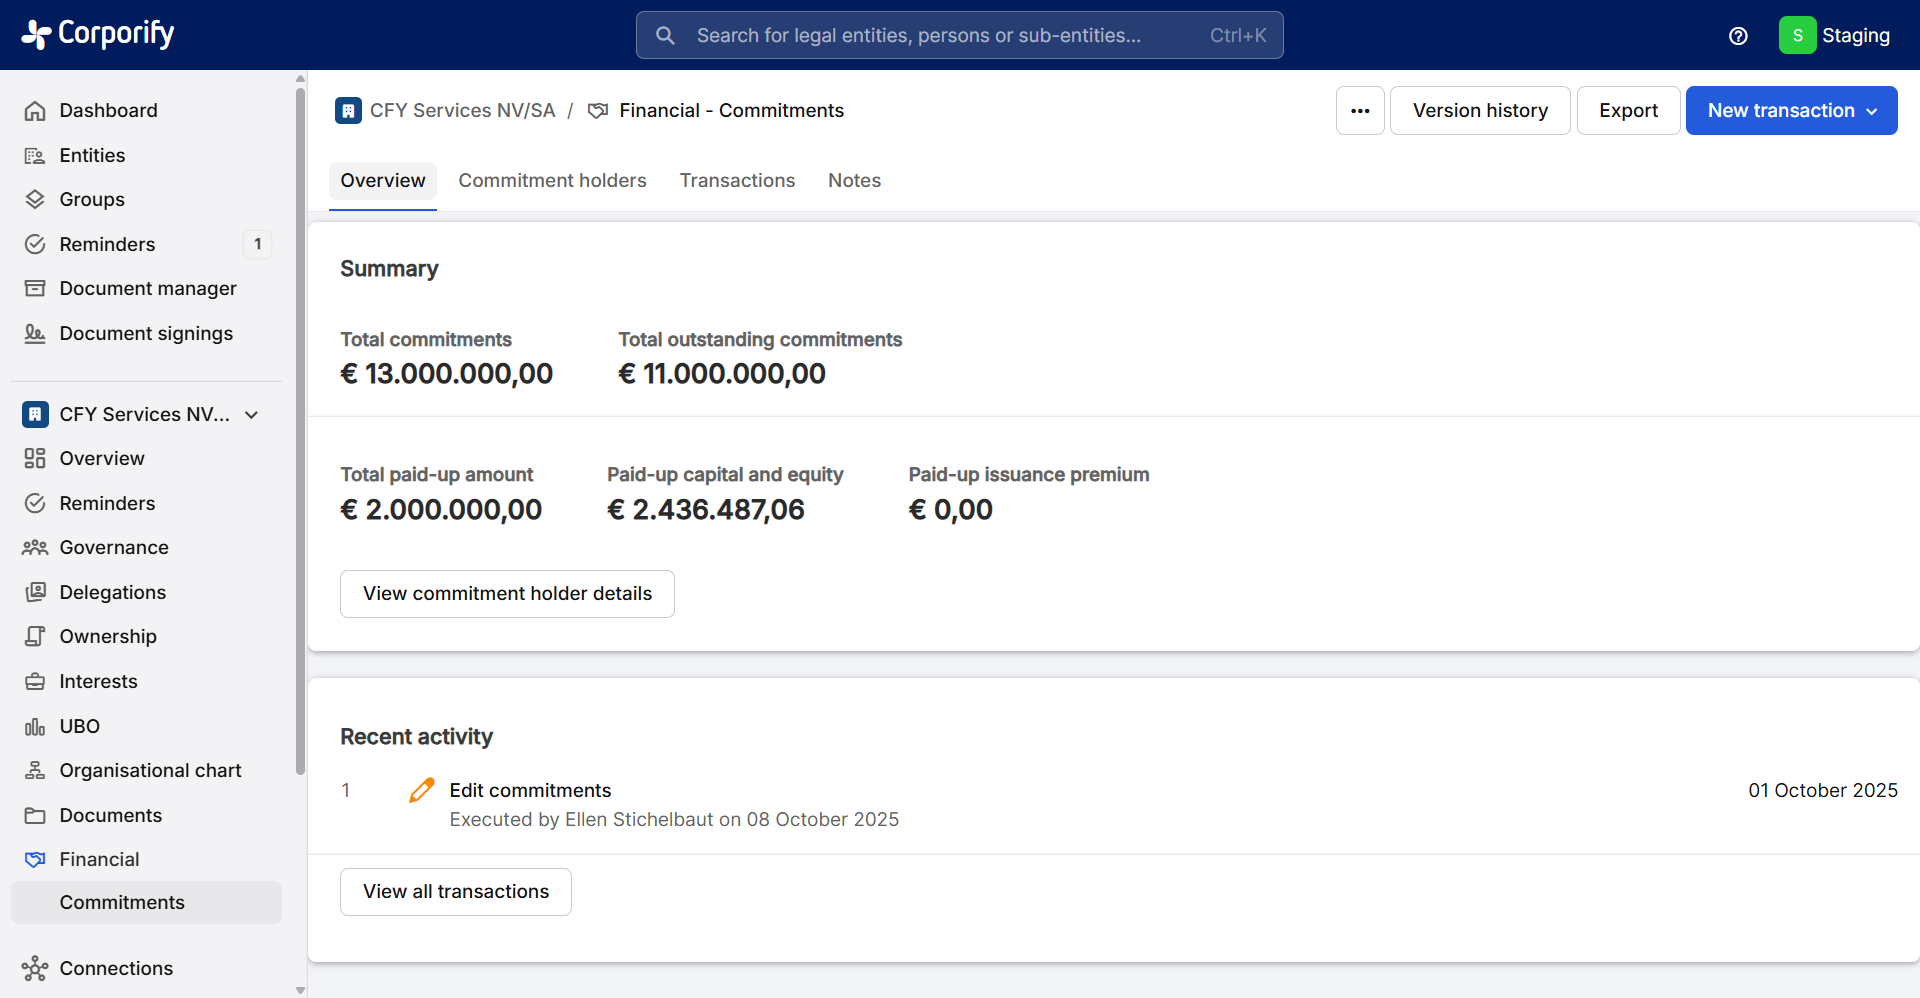
Task: Click View commitment holder details button
Action: [507, 594]
